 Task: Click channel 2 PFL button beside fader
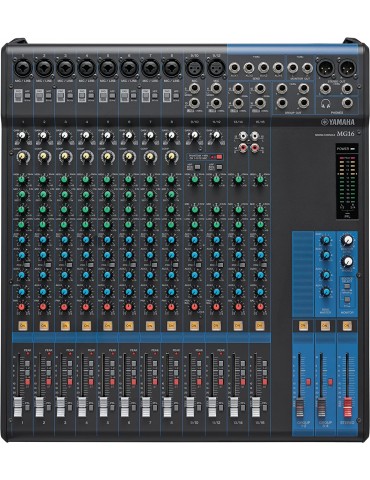pos(49,407)
